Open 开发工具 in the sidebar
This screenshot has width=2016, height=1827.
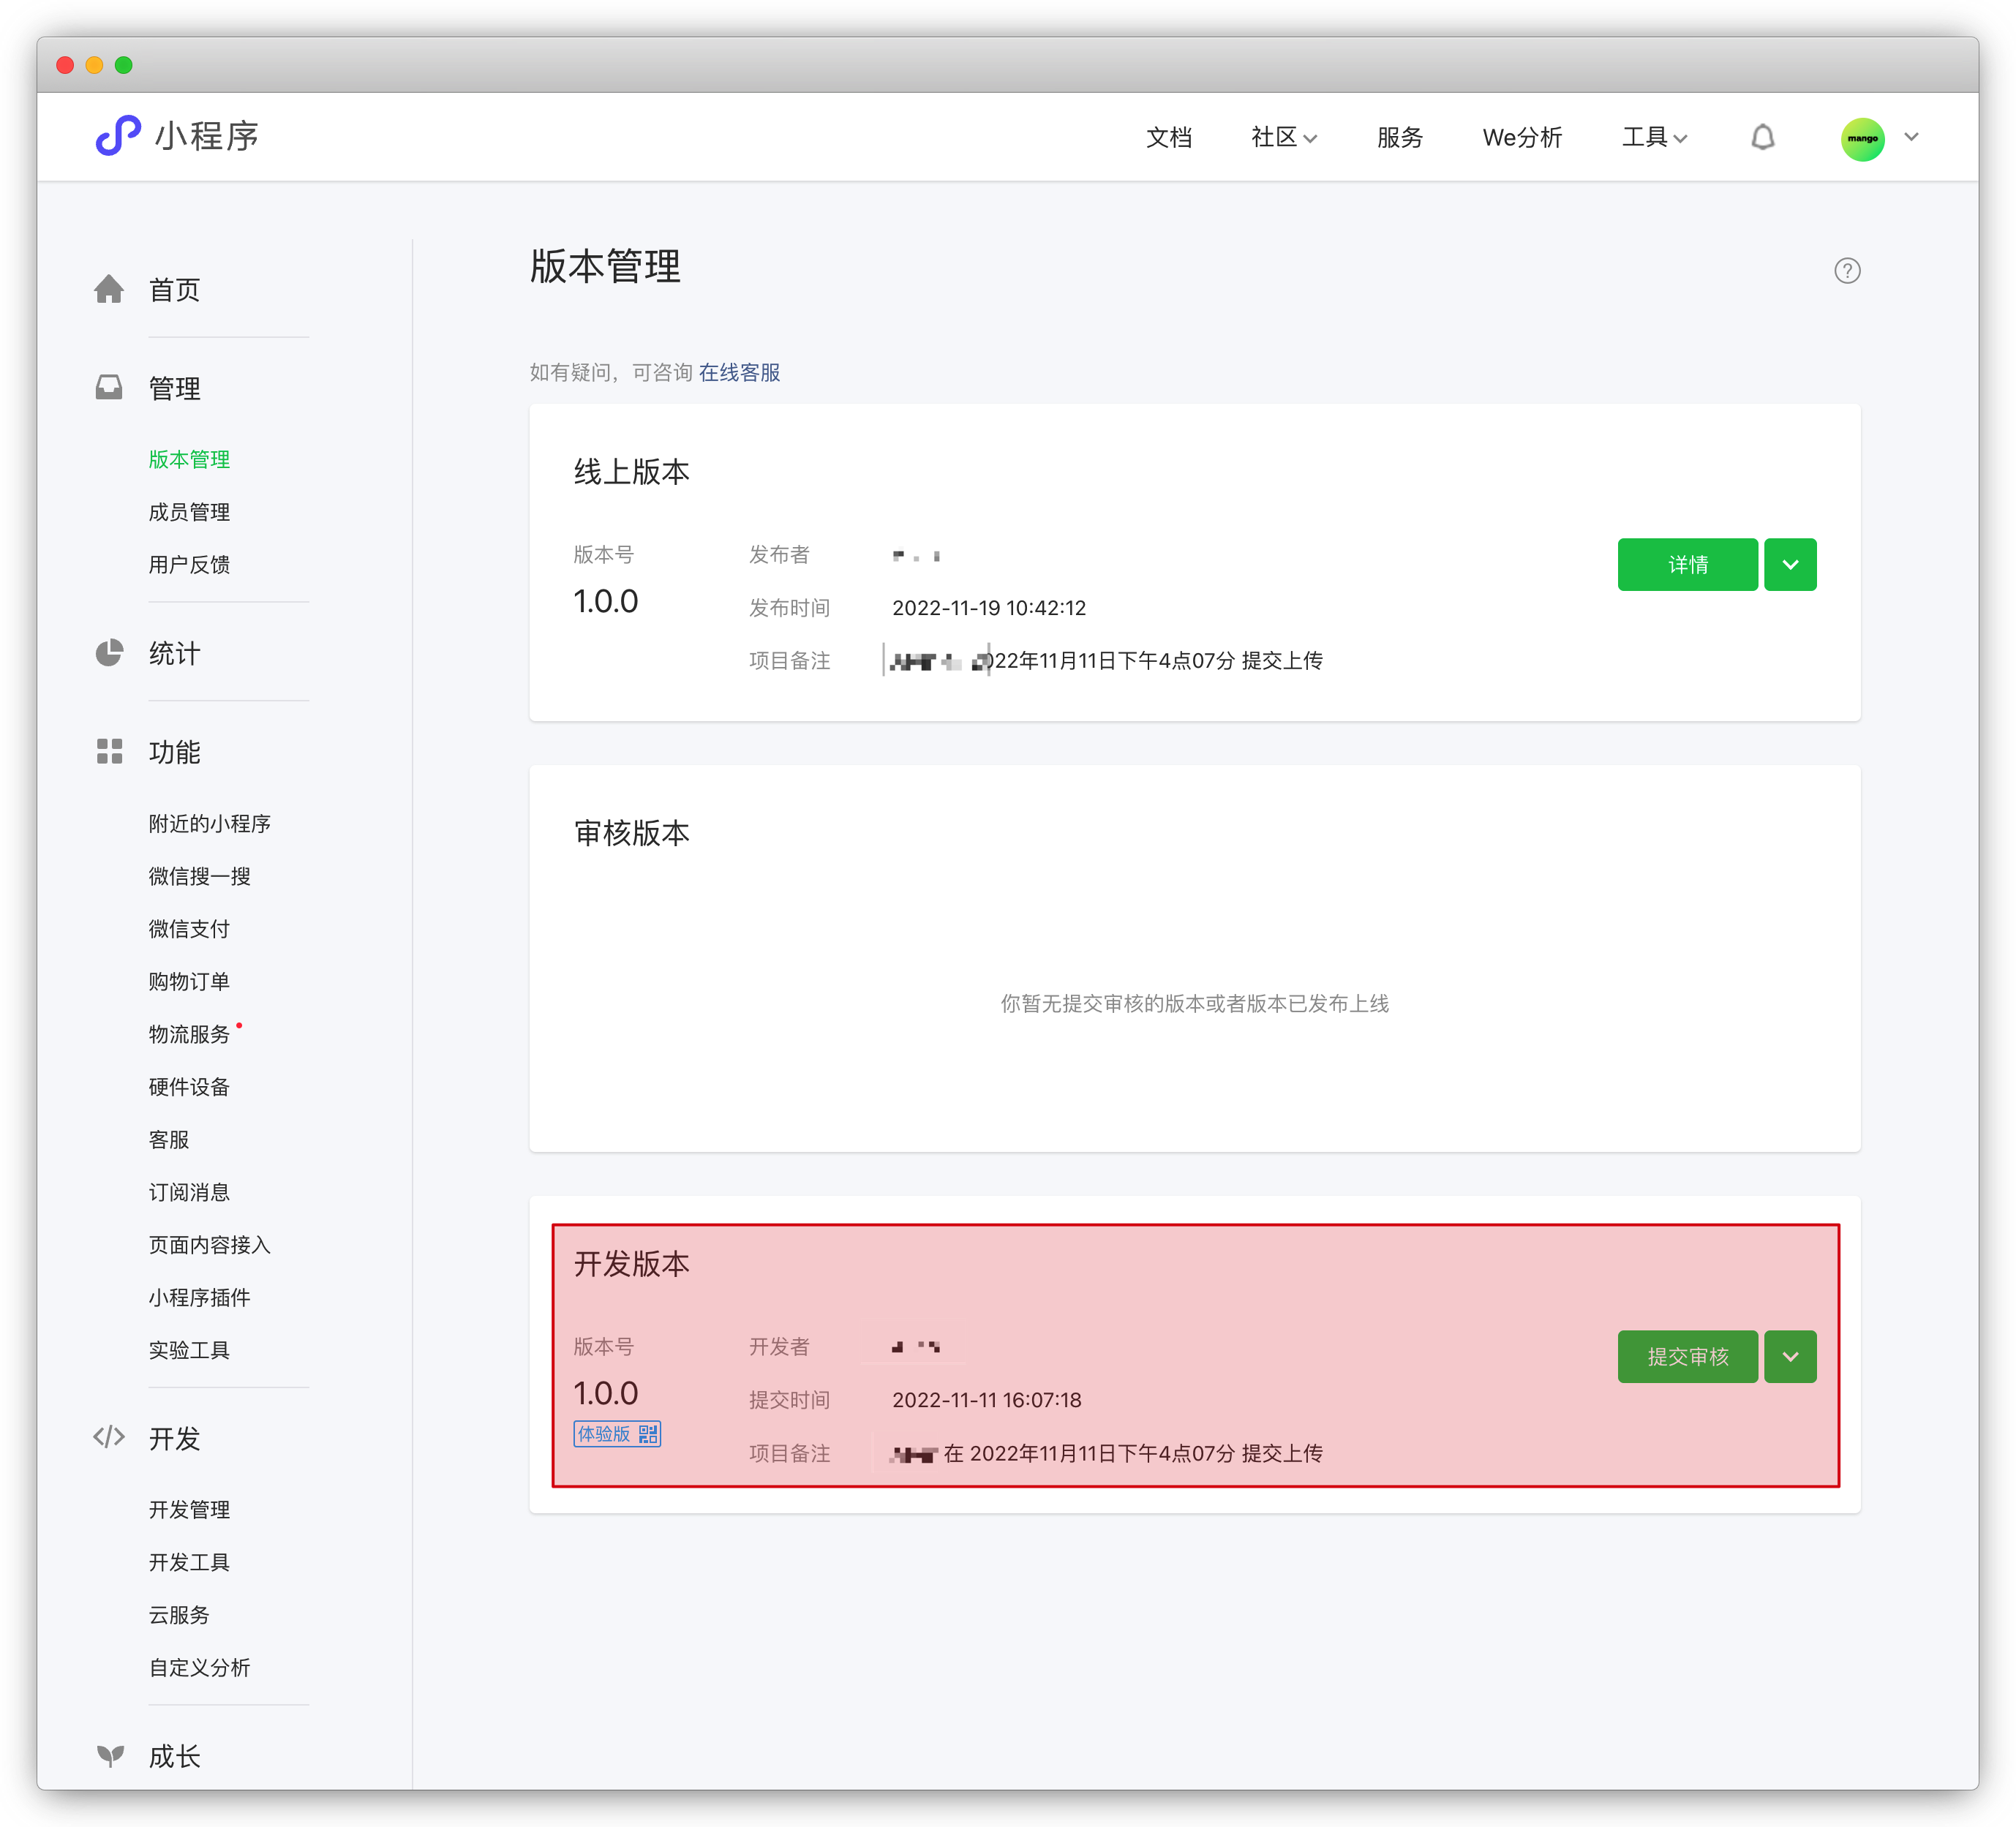(x=189, y=1562)
